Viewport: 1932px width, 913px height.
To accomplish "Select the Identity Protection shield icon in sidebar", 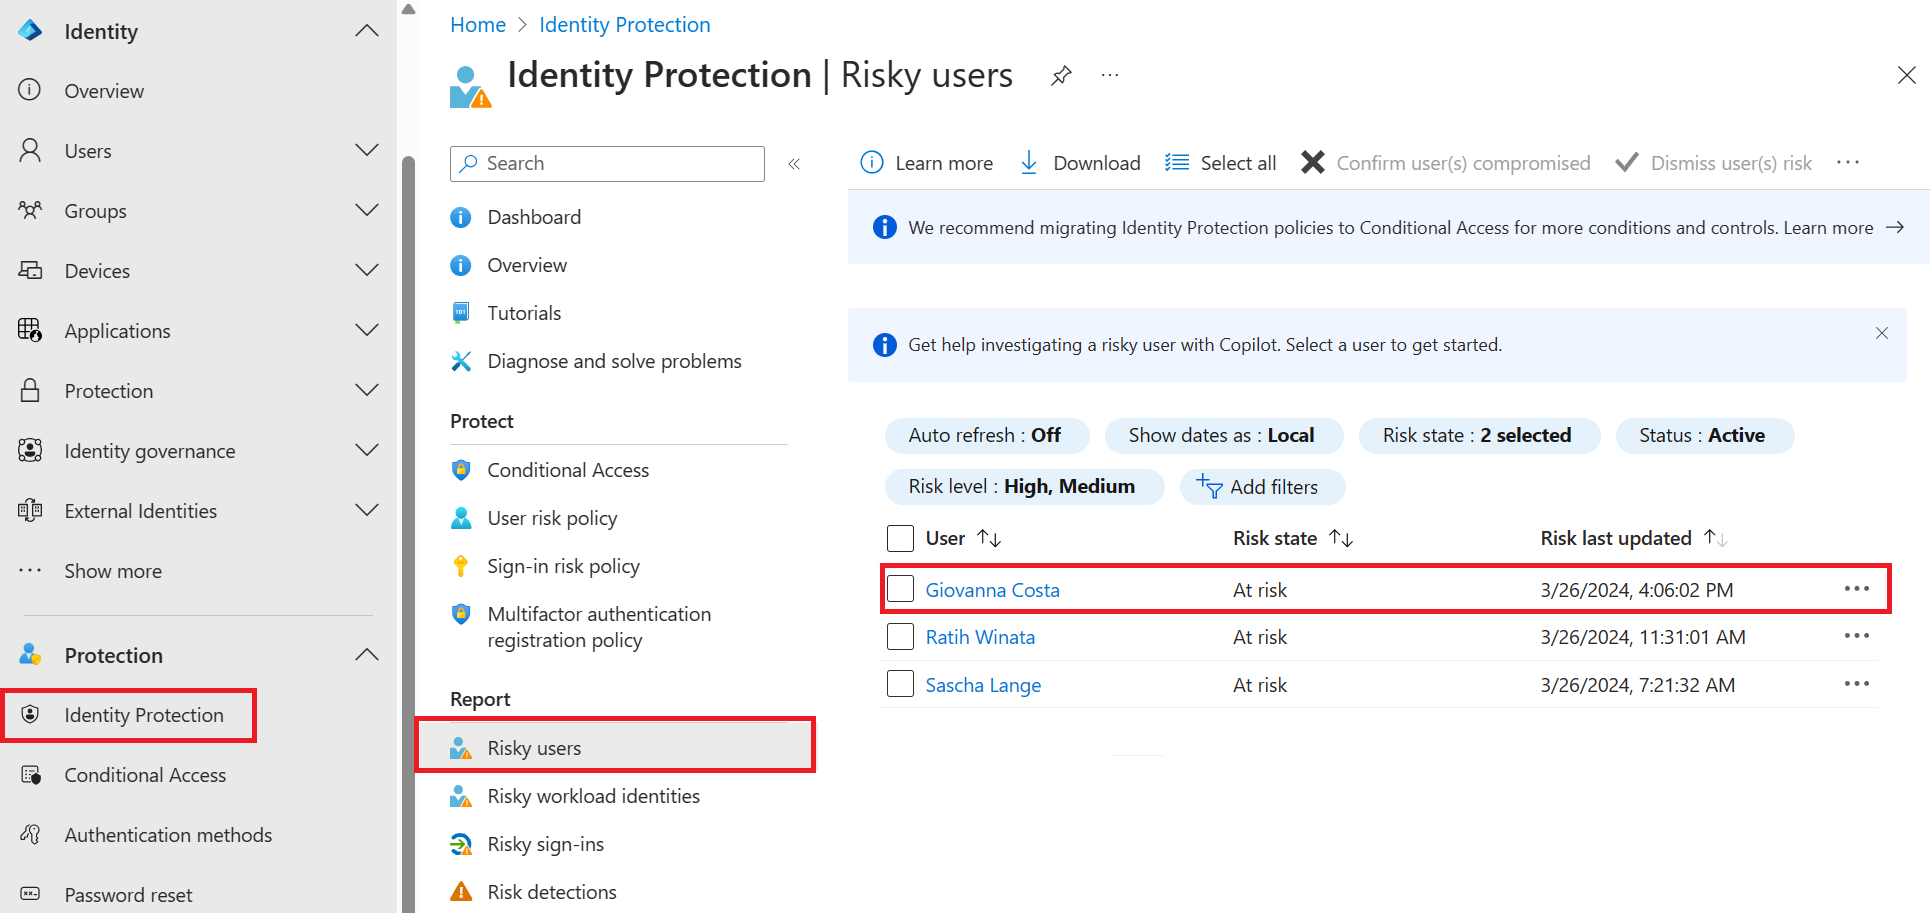I will 31,714.
